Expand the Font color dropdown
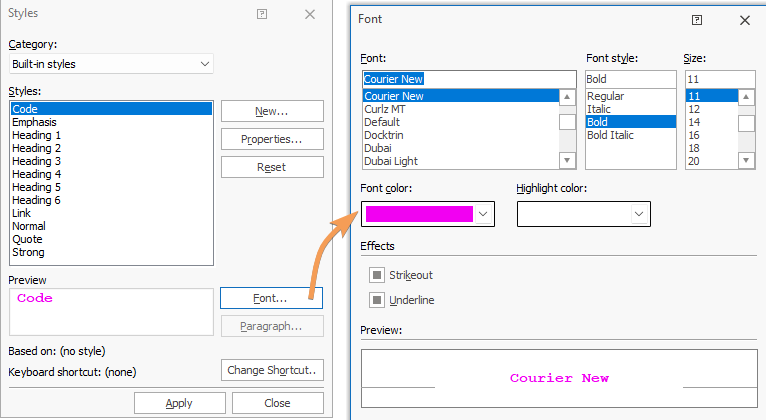766x420 pixels. tap(484, 214)
